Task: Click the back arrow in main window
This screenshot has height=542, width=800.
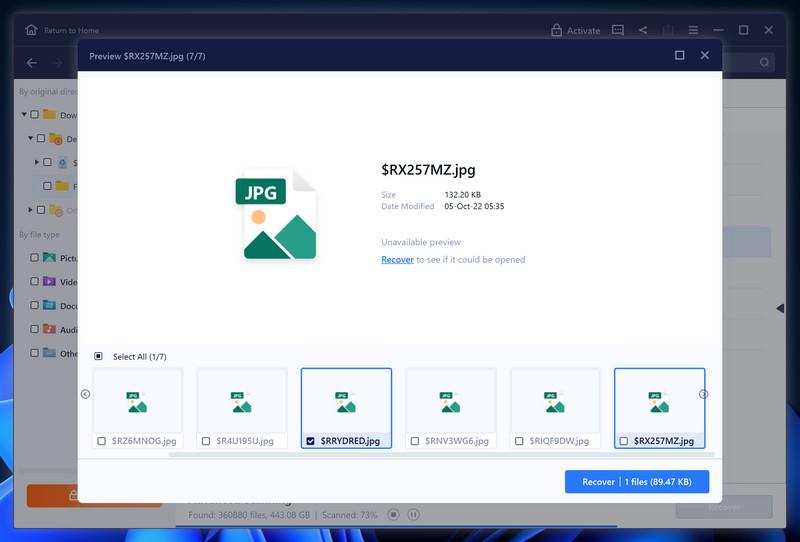Action: (32, 63)
